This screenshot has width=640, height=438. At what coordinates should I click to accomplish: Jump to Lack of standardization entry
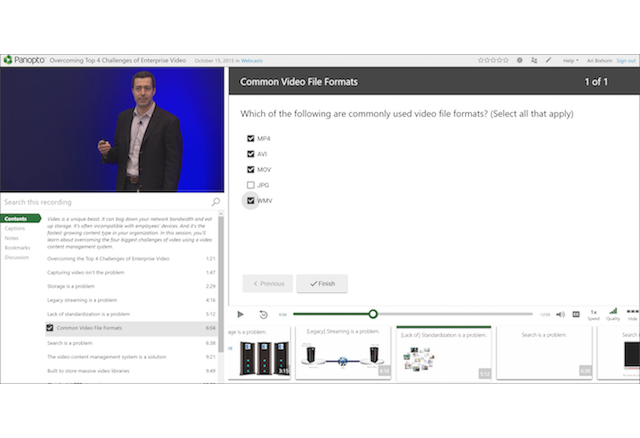tap(131, 314)
